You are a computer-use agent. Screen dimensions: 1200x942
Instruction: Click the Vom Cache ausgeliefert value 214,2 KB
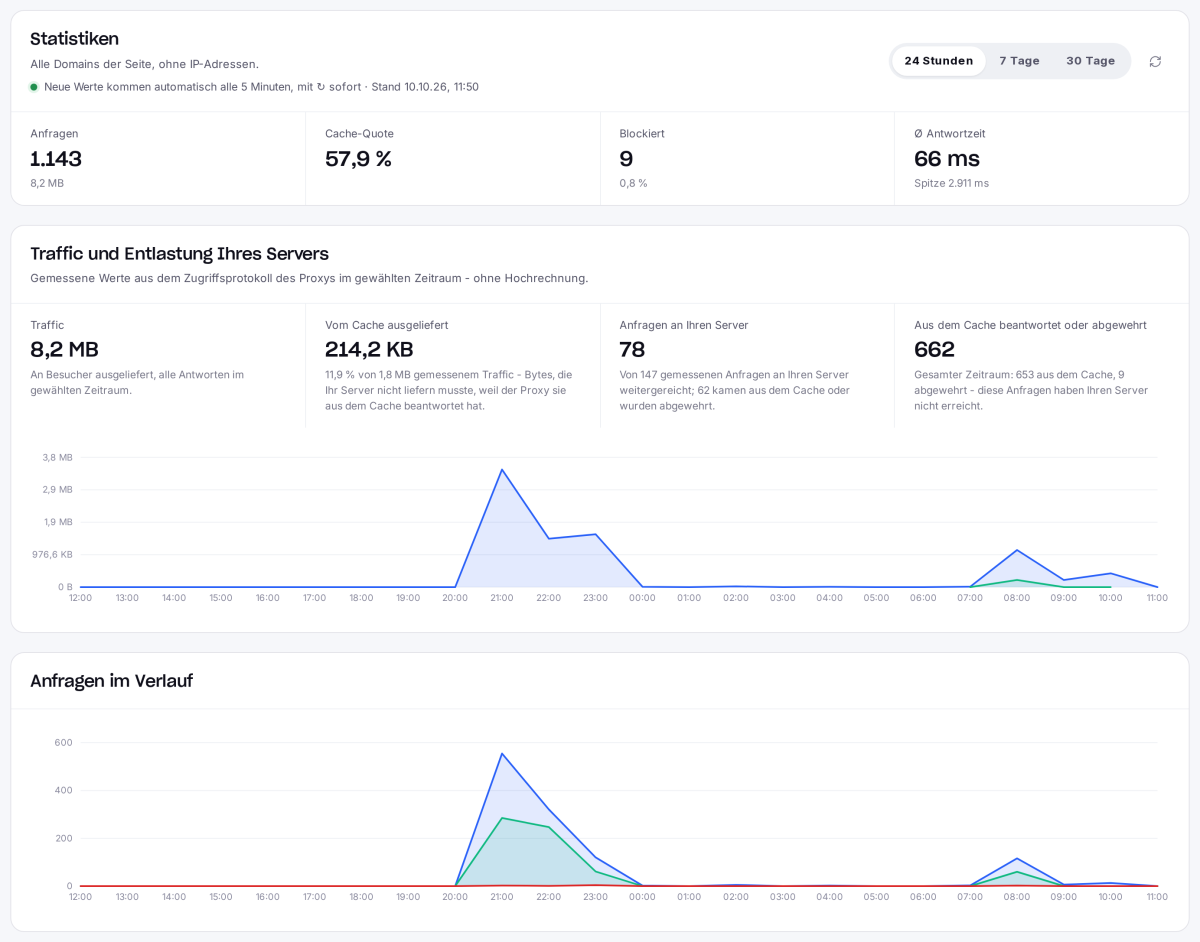(369, 350)
